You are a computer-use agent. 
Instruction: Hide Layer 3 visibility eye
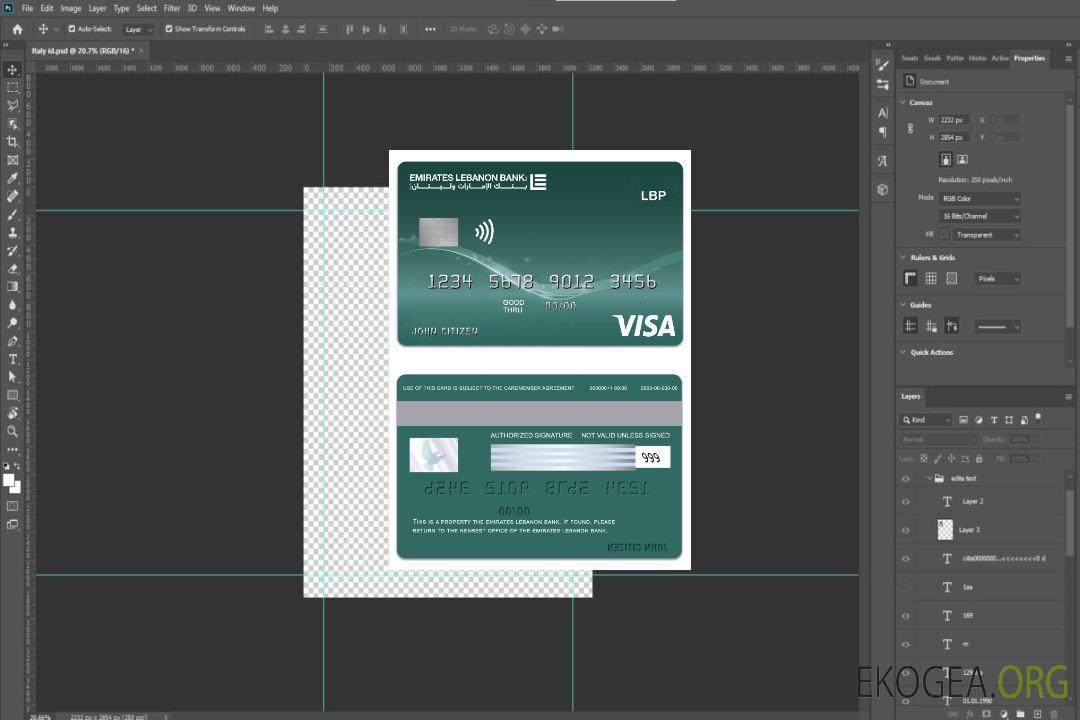906,531
